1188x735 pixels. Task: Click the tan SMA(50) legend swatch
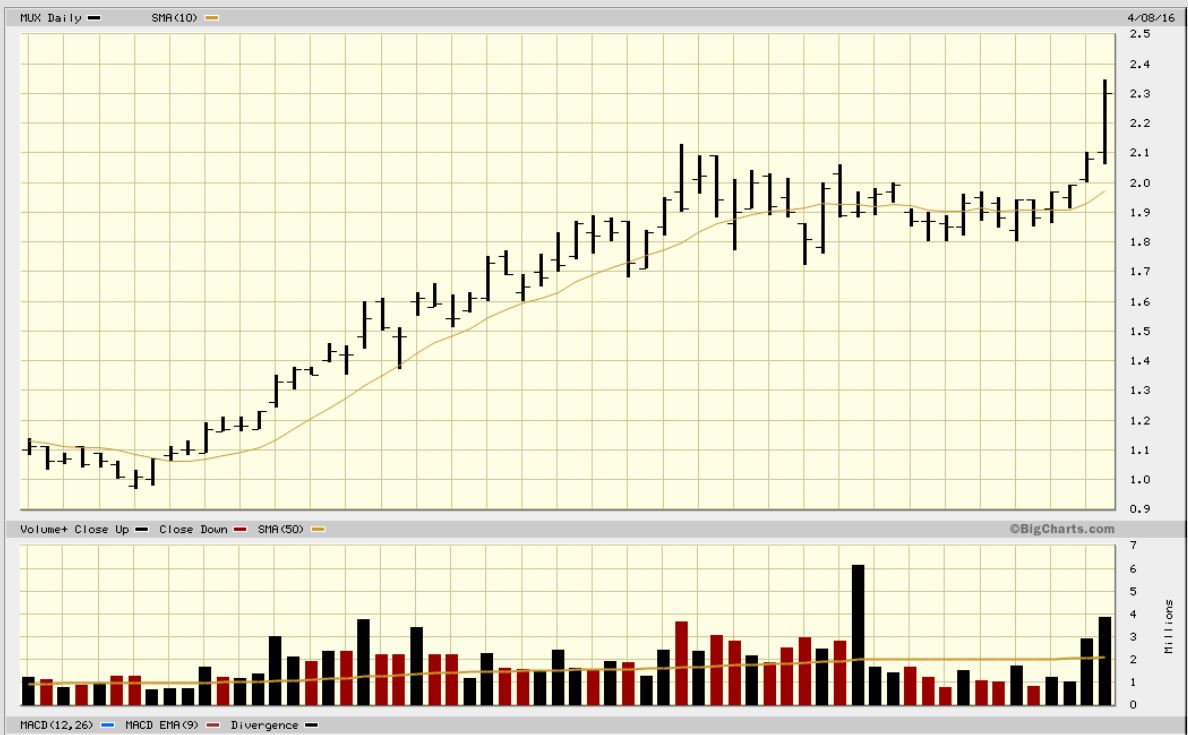tap(318, 530)
